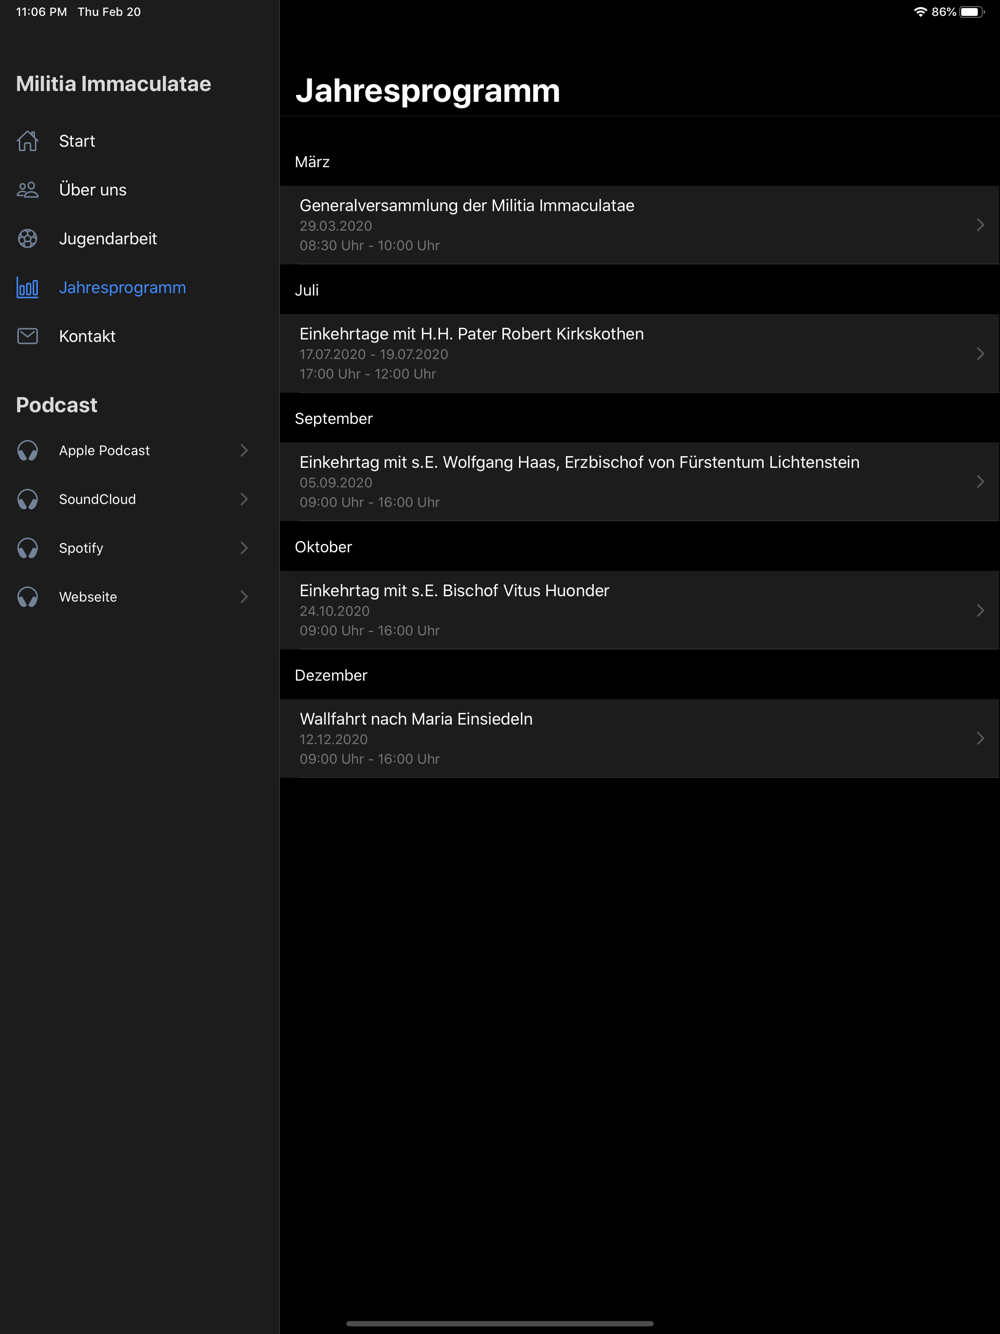Click the Über uns people icon
Viewport: 1000px width, 1334px height.
[28, 190]
